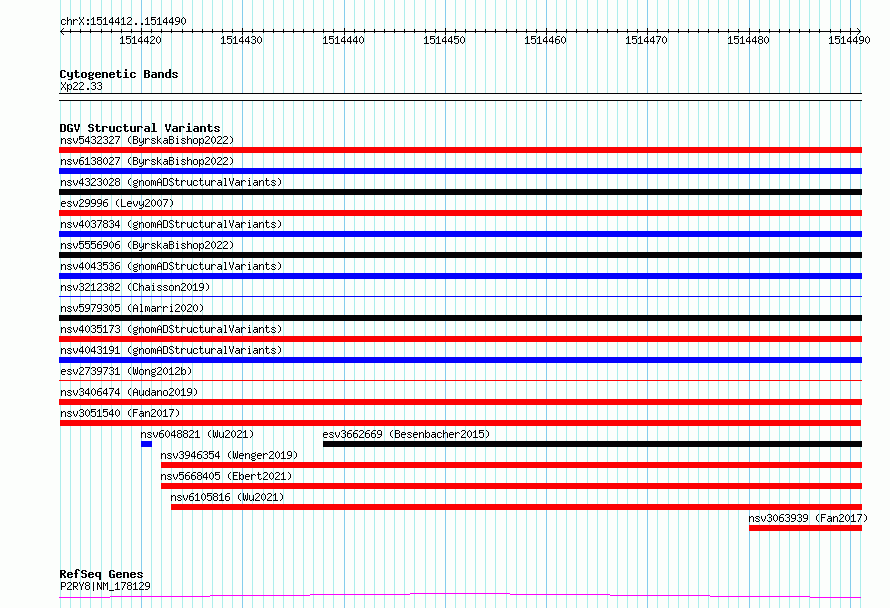Click the red bar for nsv4035173
Image resolution: width=890 pixels, height=608 pixels.
[x=460, y=339]
